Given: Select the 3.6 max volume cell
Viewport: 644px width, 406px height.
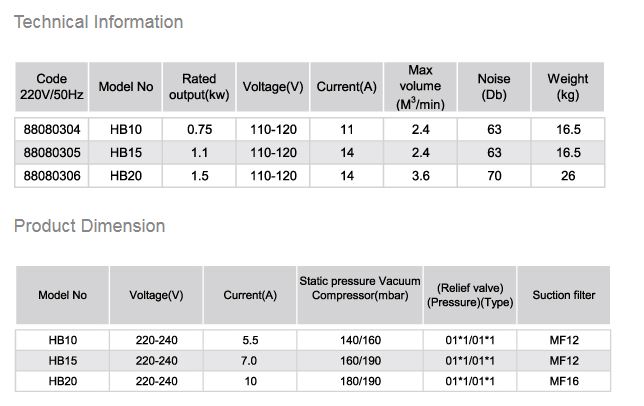Looking at the screenshot, I should 420,176.
